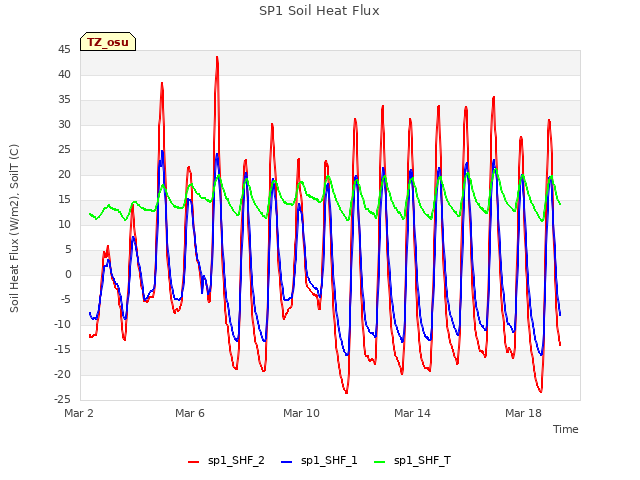Click the Mar 18 x-axis tick label
The height and width of the screenshot is (480, 640).
tap(523, 413)
